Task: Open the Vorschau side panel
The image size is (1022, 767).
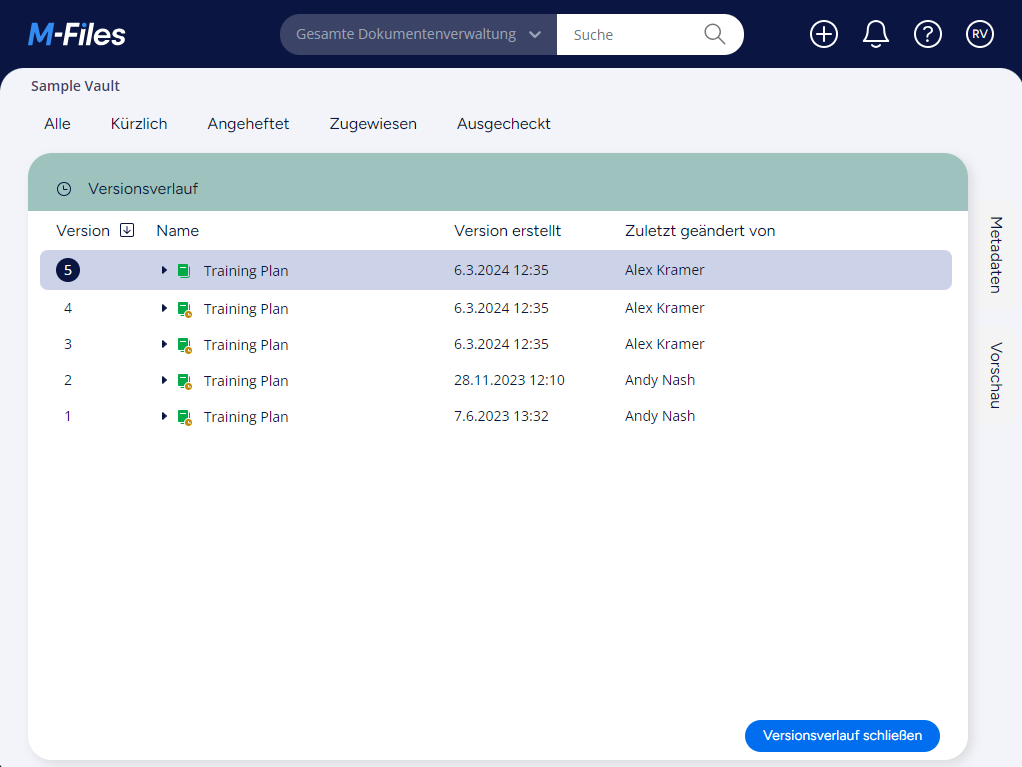Action: (995, 375)
